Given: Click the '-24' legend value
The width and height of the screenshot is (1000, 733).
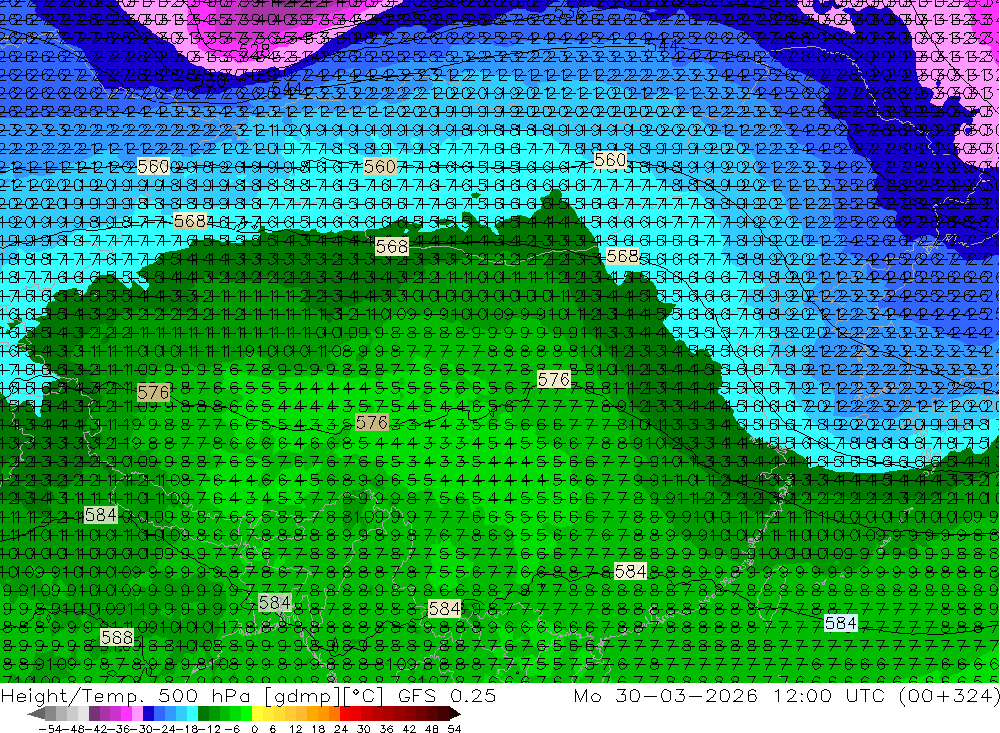Looking at the screenshot, I should (165, 729).
